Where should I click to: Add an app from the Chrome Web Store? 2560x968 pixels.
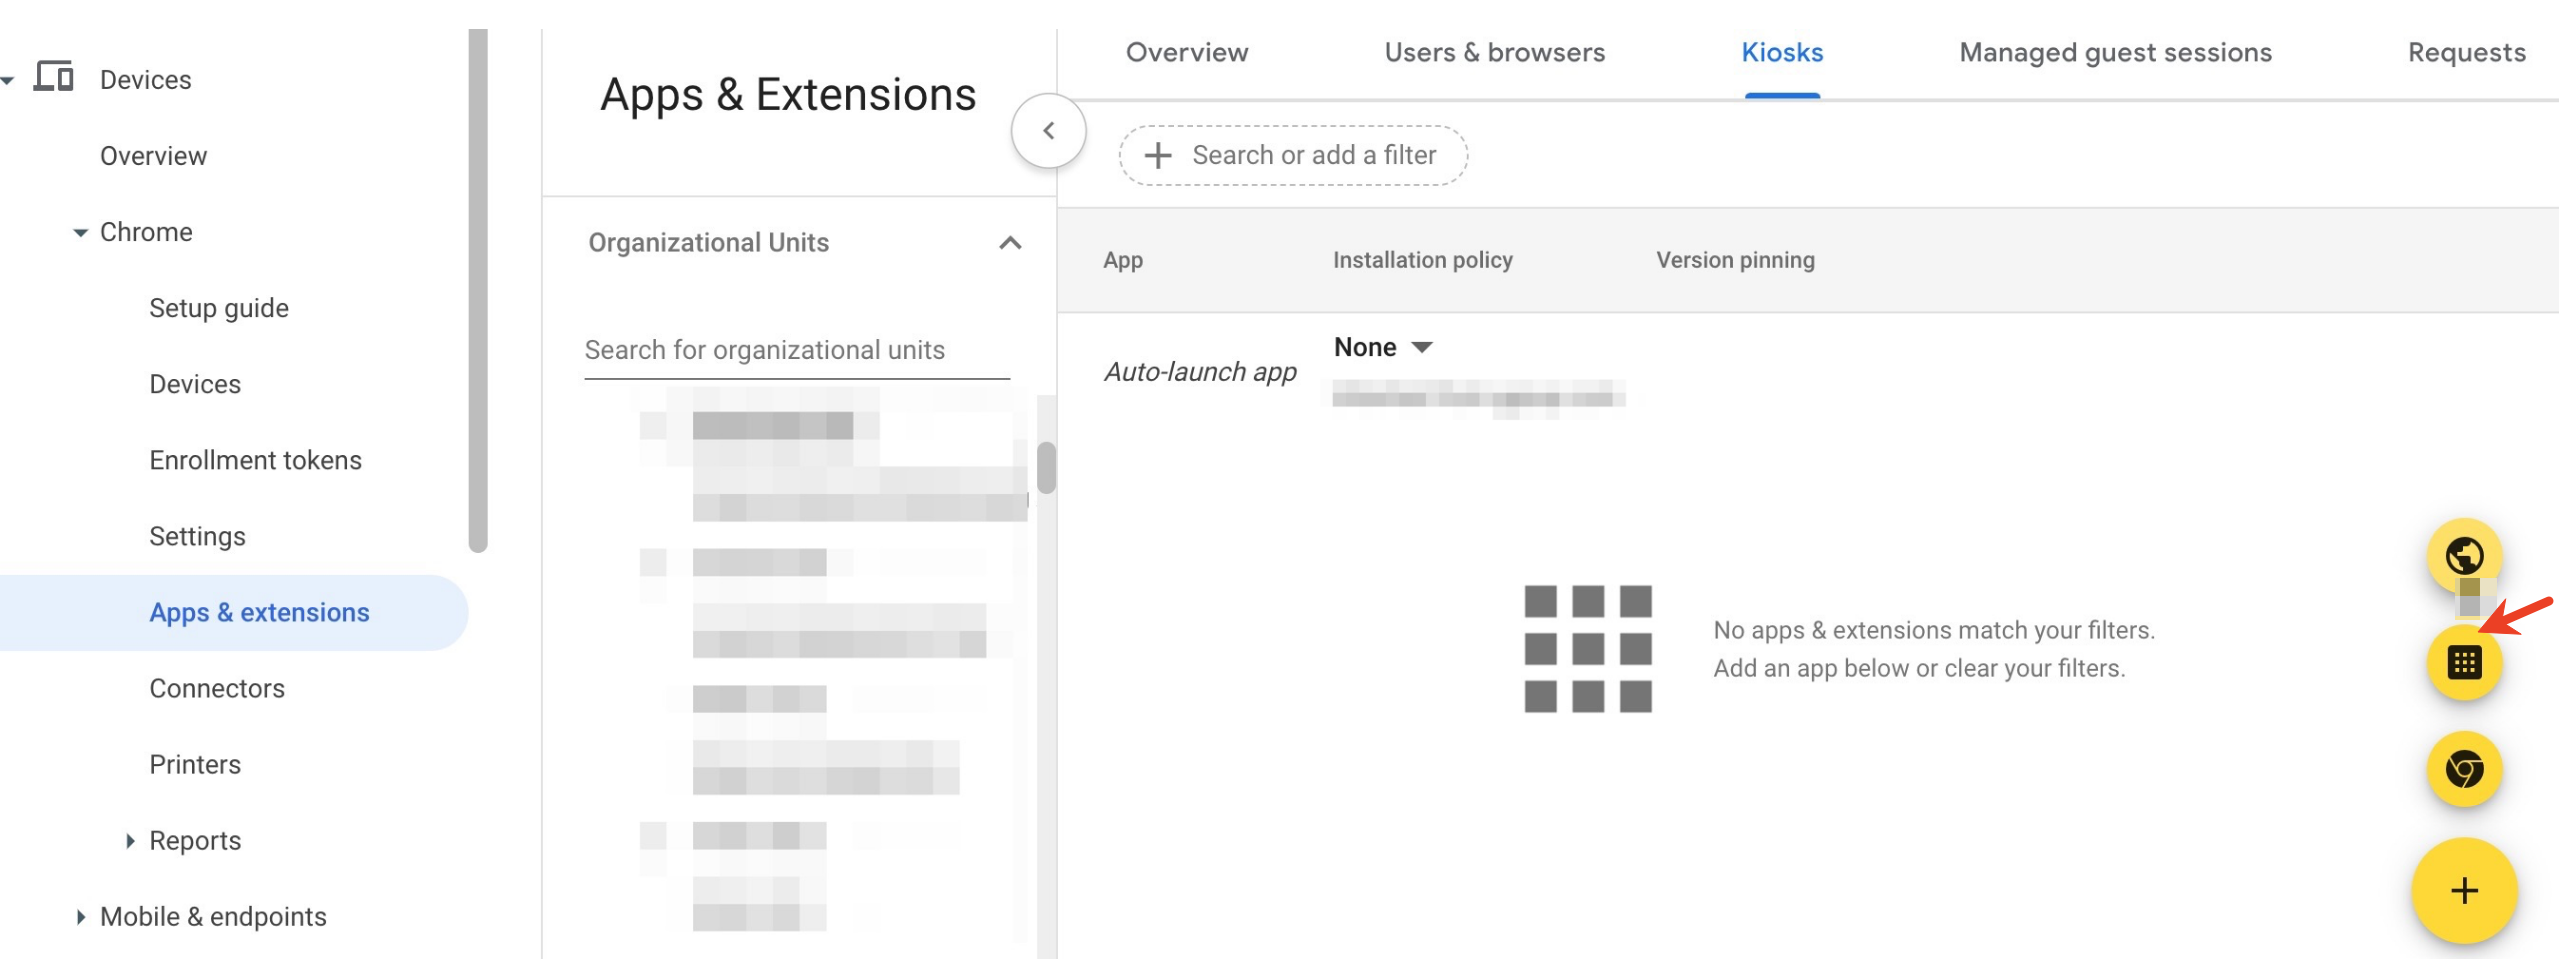[2464, 772]
